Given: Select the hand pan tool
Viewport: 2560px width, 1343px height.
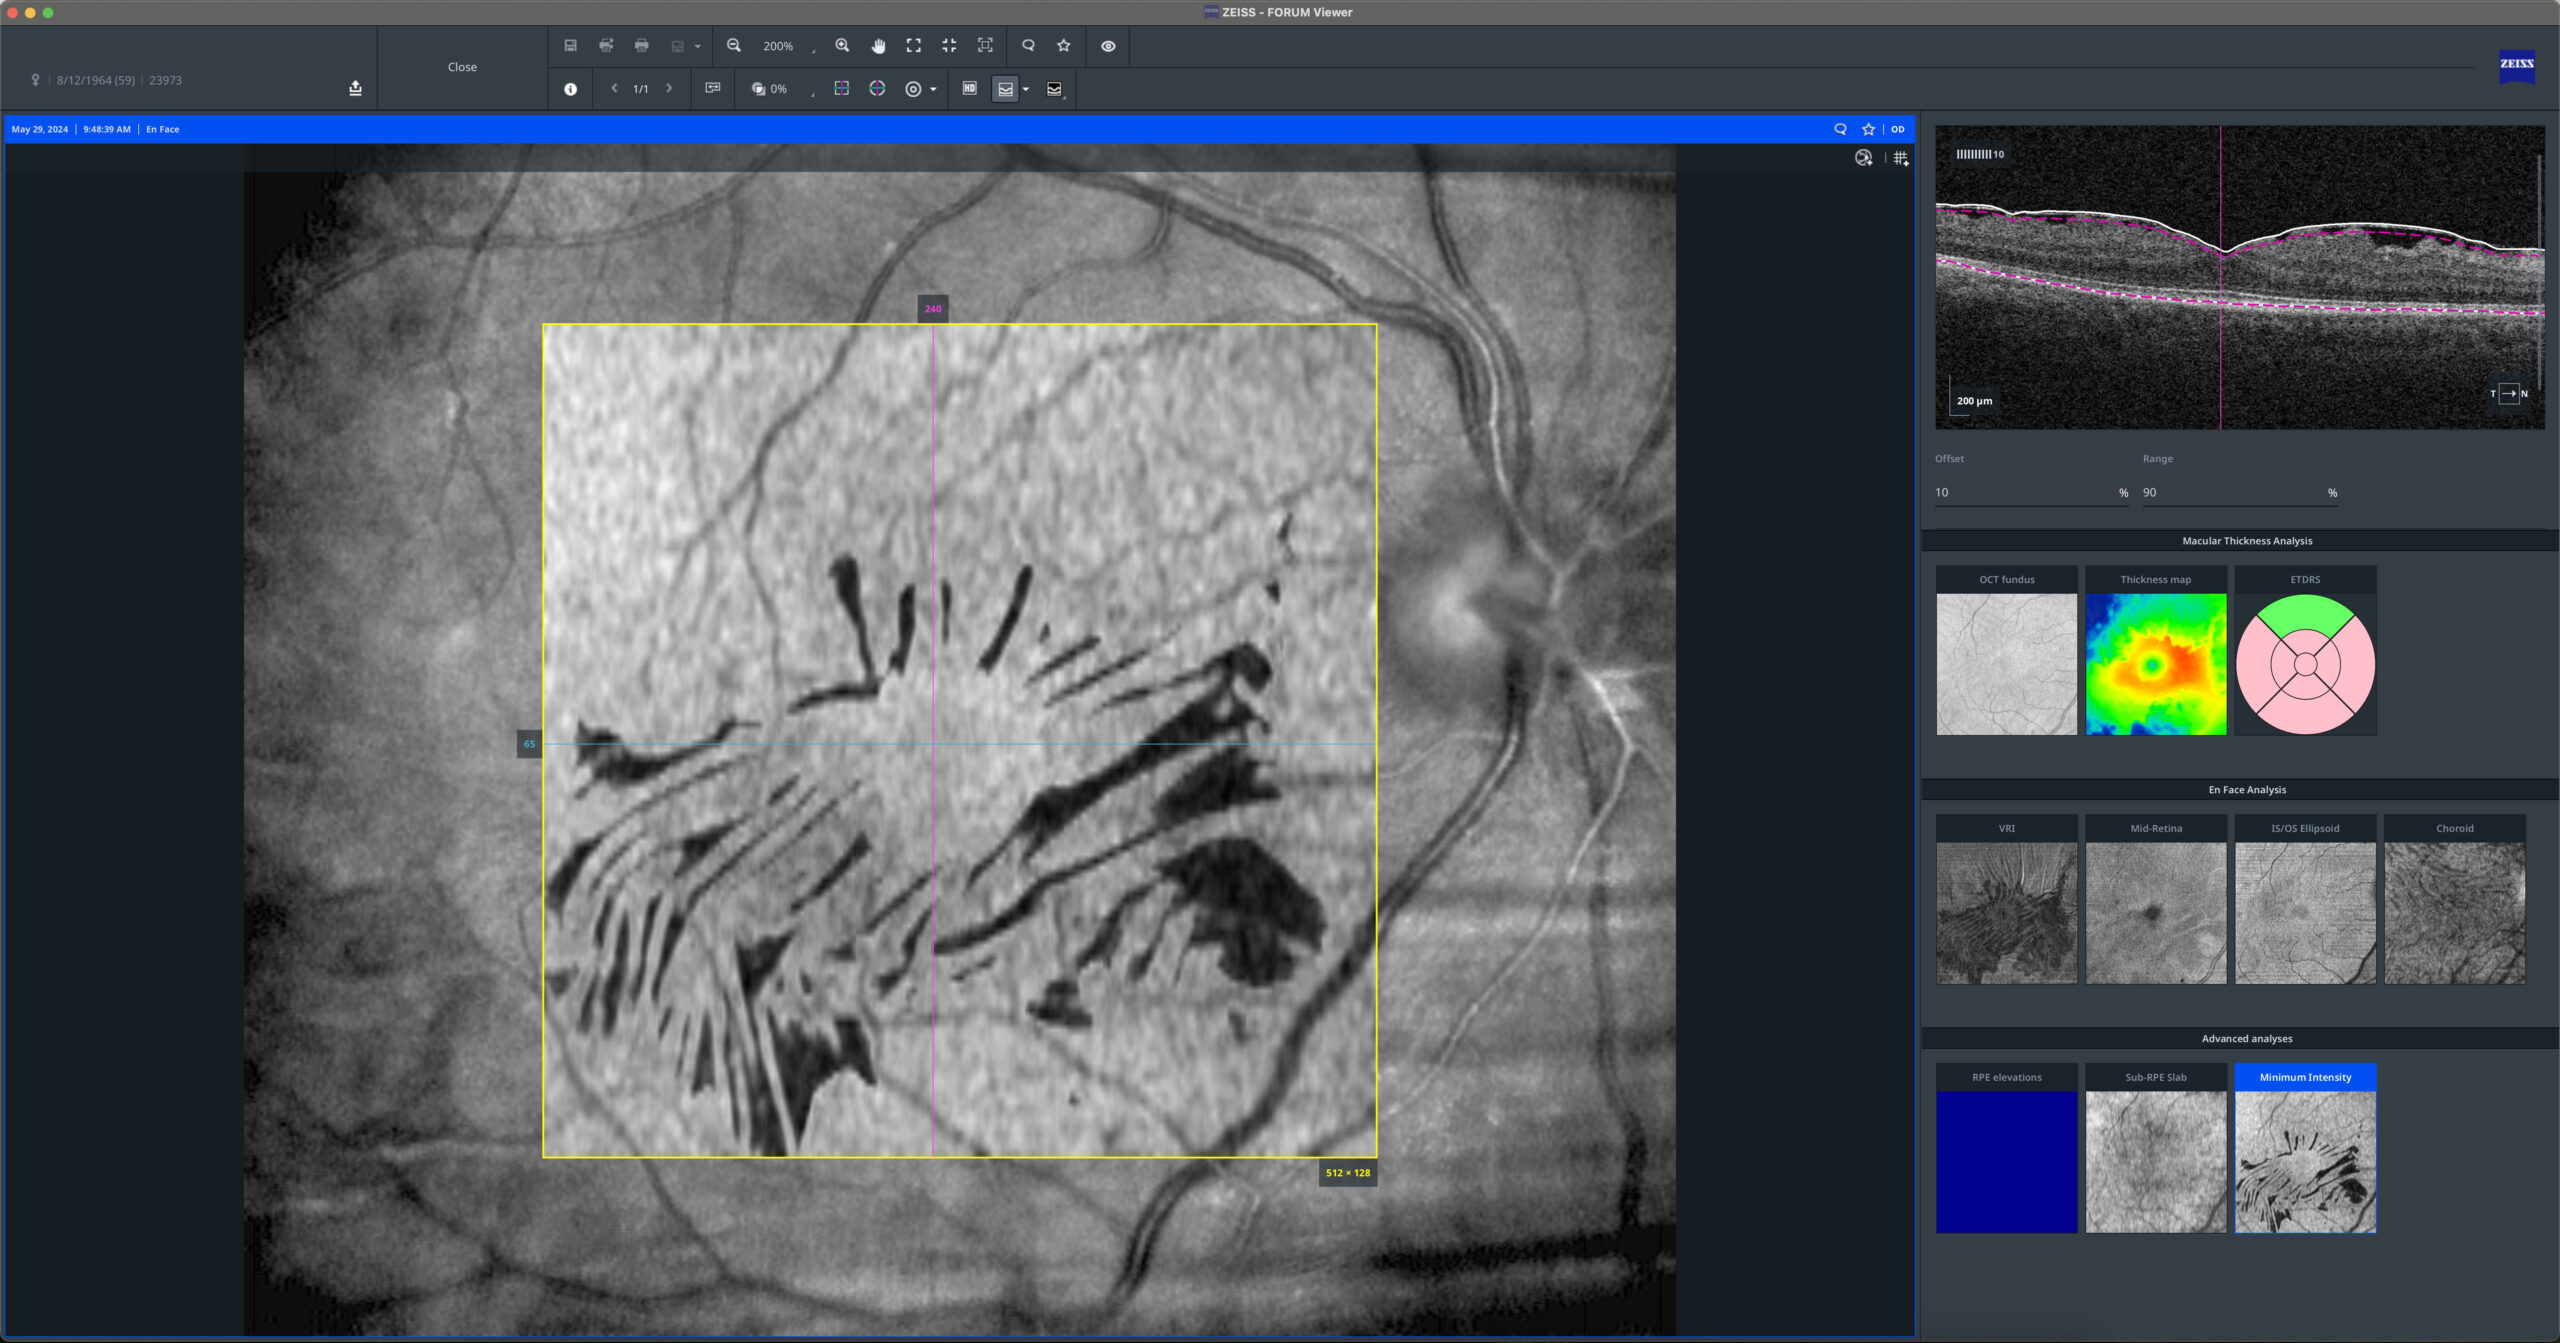Looking at the screenshot, I should (x=878, y=46).
